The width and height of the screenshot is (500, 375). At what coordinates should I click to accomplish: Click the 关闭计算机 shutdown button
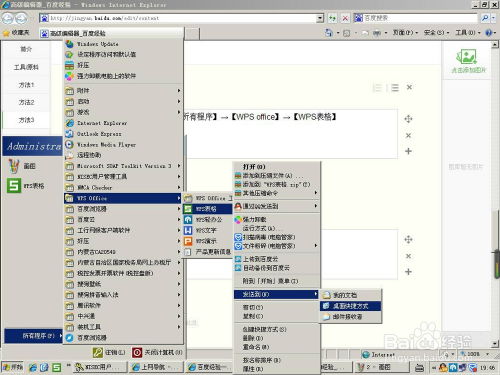(x=157, y=352)
